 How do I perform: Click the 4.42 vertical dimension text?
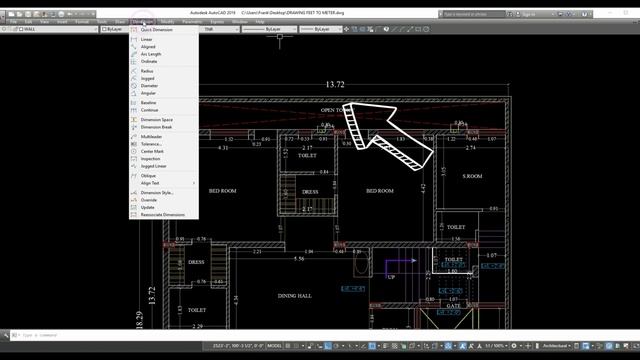click(423, 189)
